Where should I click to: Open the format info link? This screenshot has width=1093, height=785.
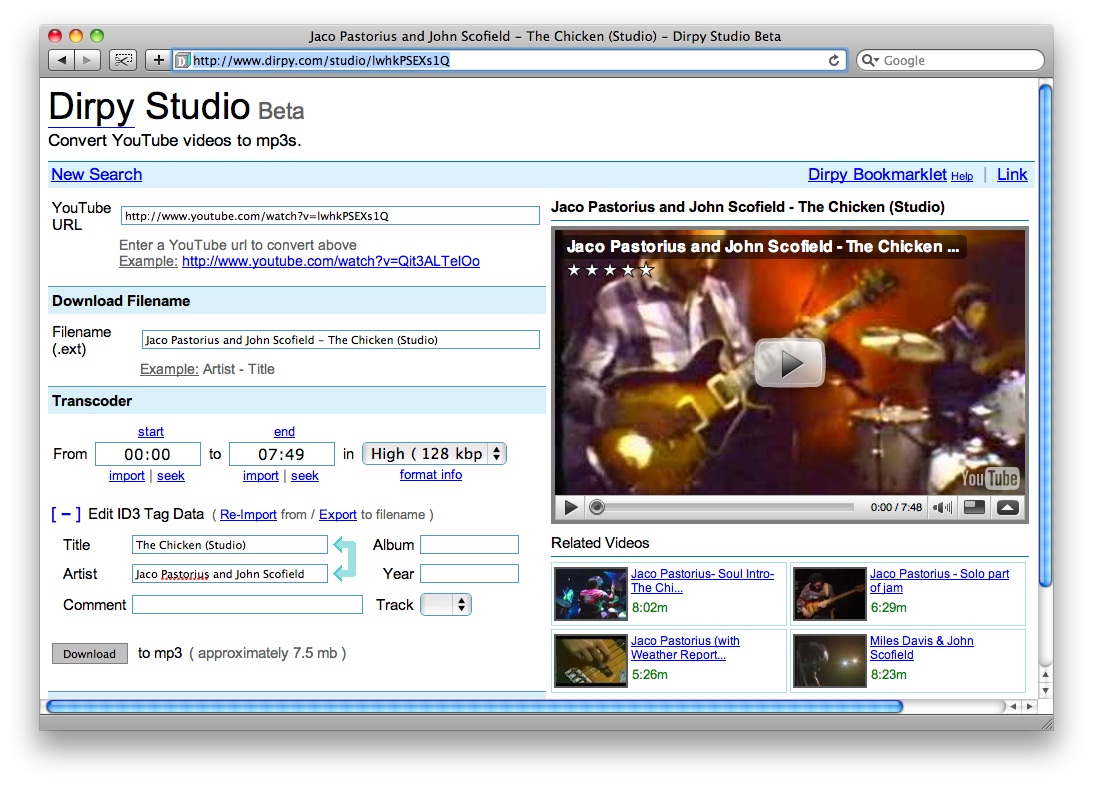tap(431, 475)
